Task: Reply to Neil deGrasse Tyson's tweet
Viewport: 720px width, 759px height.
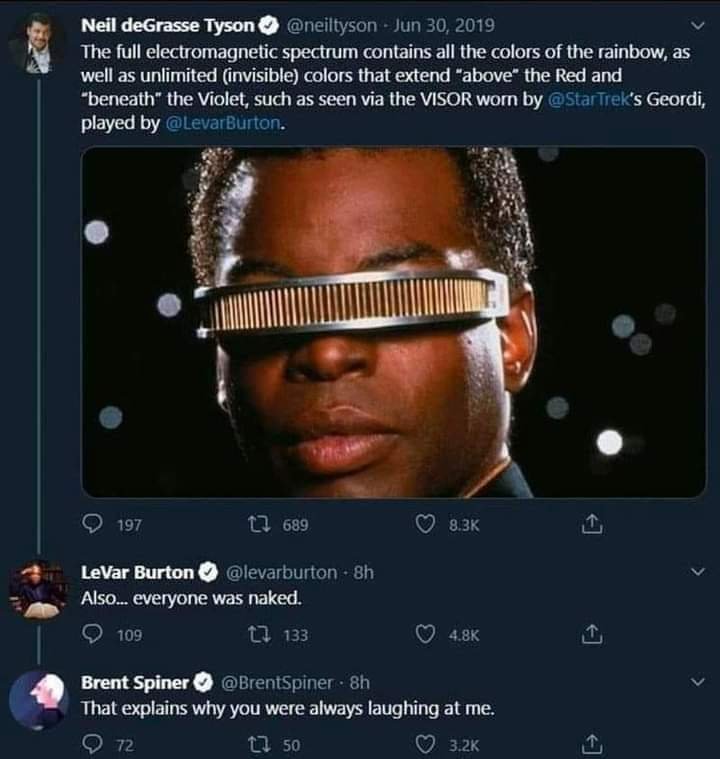Action: [92, 524]
